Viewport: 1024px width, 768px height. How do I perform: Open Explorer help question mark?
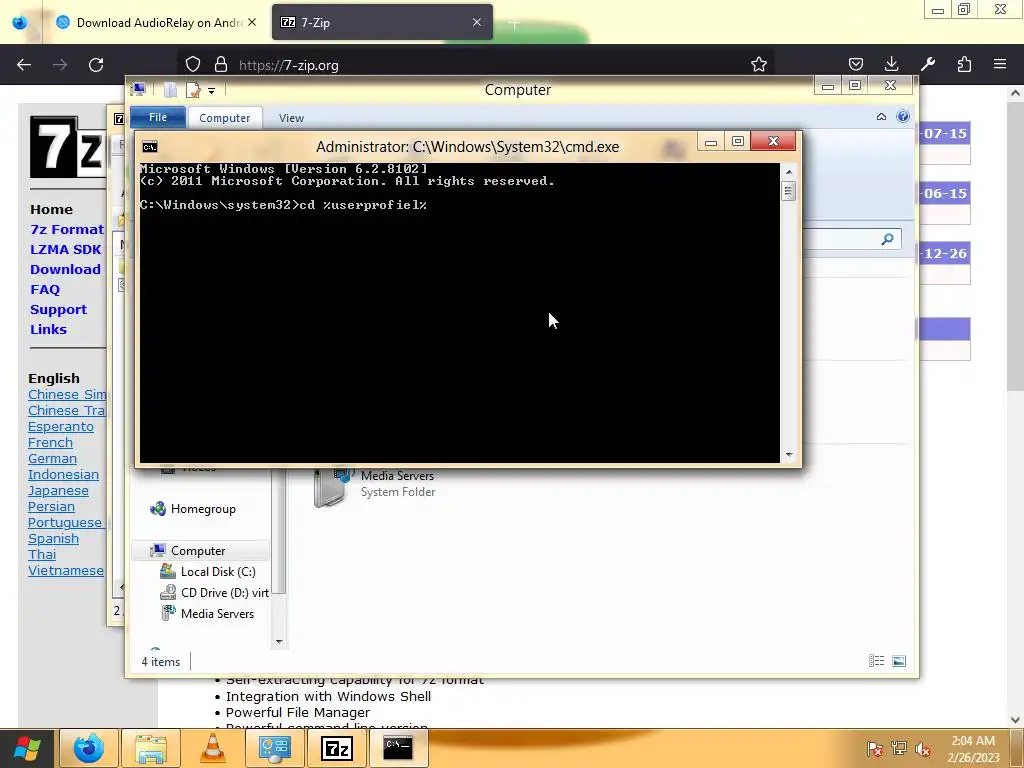(x=903, y=116)
